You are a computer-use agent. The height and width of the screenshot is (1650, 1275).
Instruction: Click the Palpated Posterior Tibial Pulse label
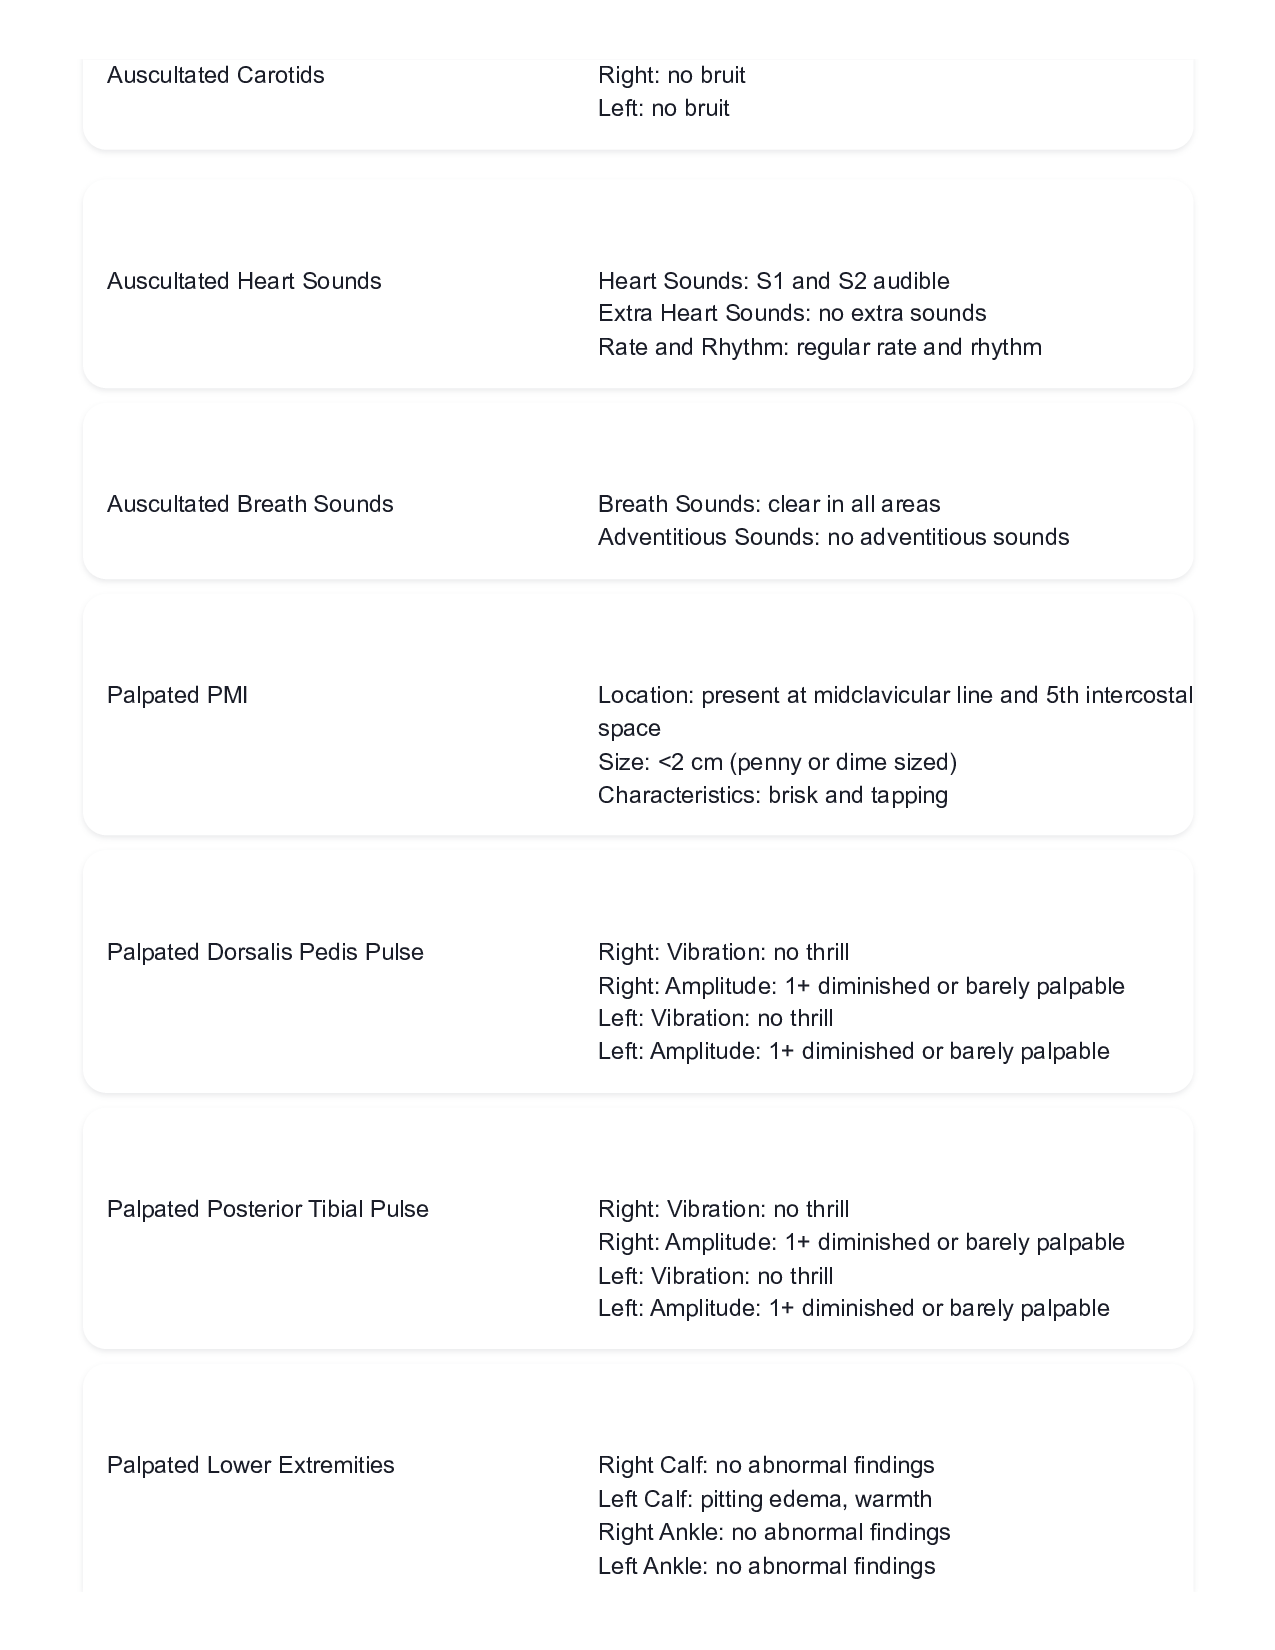coord(268,1209)
